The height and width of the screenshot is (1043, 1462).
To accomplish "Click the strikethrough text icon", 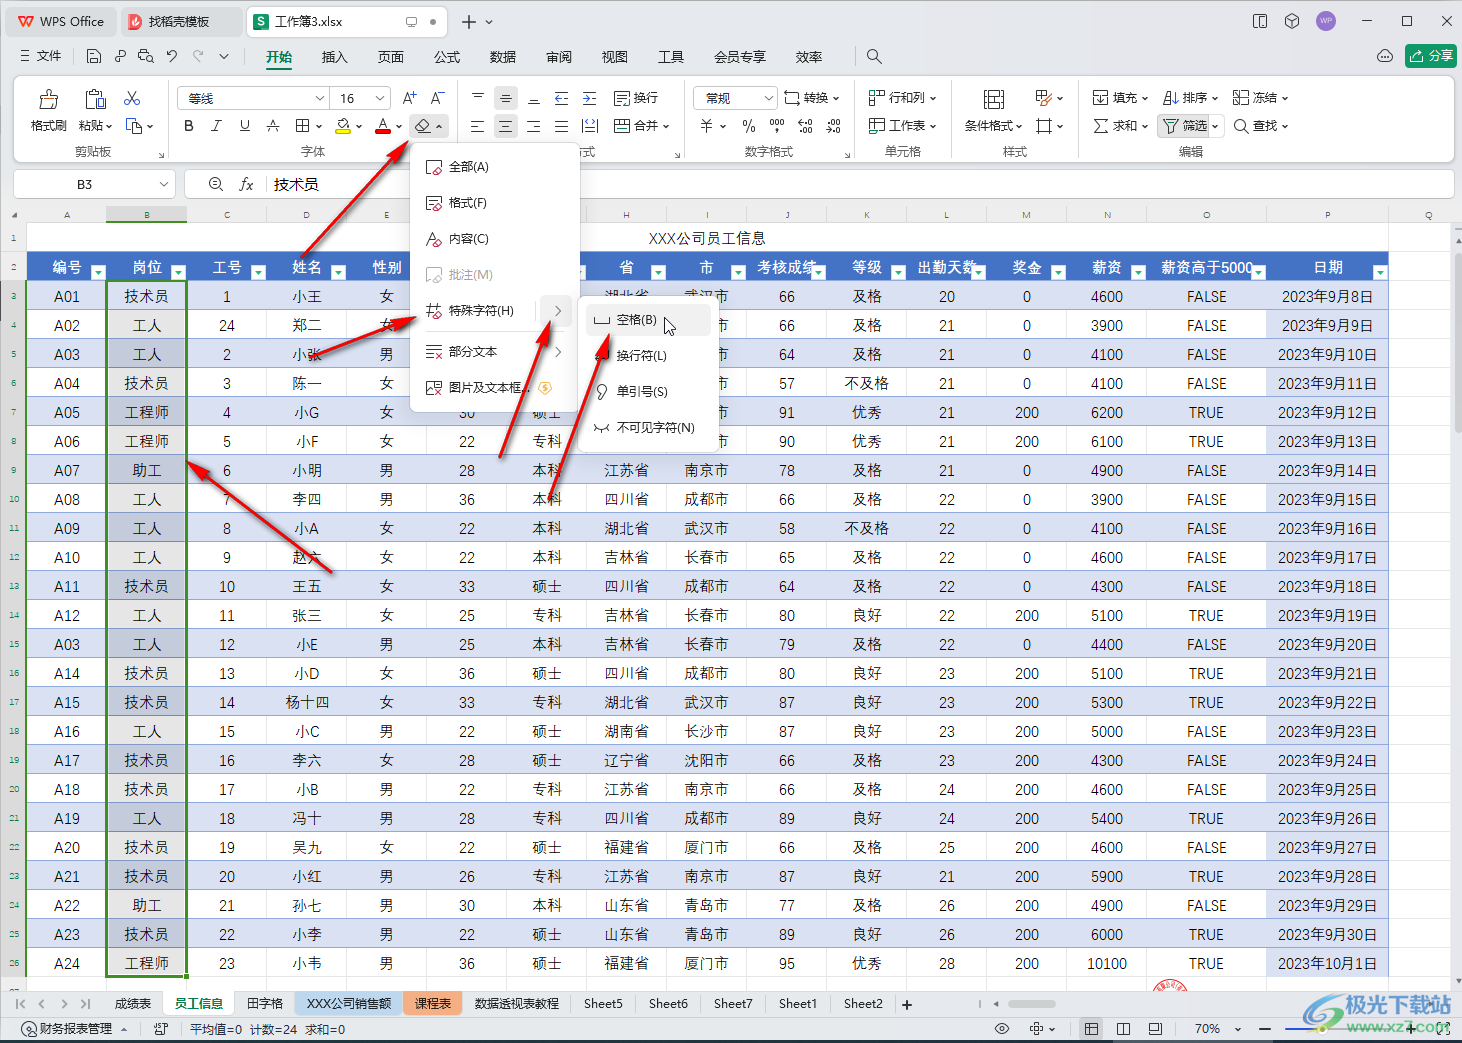I will (273, 126).
